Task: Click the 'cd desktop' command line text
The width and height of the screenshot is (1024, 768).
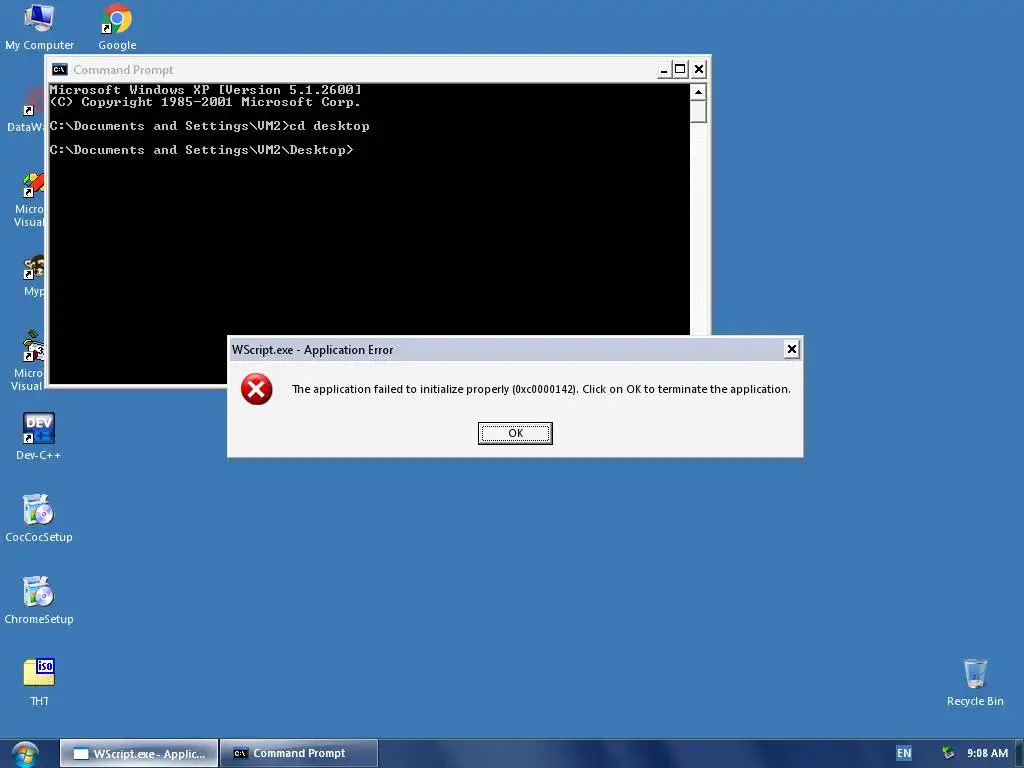Action: (x=329, y=126)
